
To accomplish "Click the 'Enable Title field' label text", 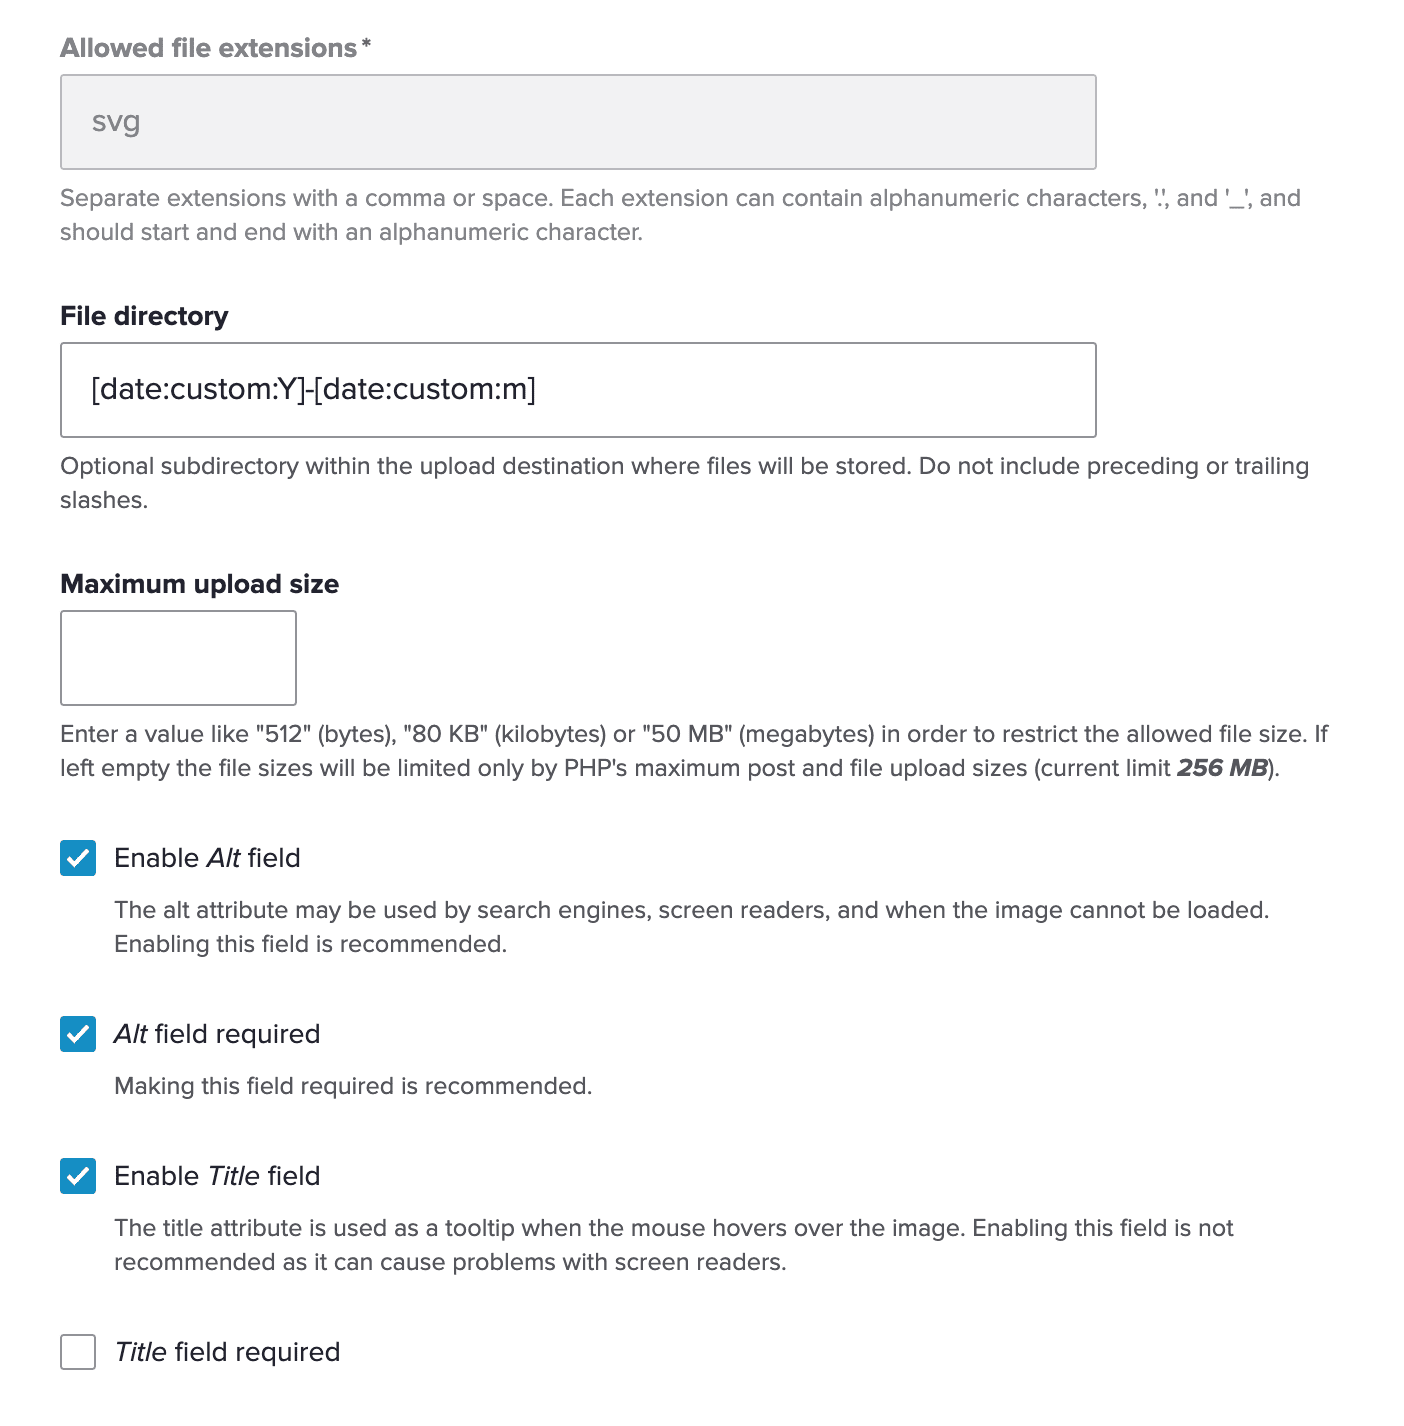I will (x=217, y=1176).
